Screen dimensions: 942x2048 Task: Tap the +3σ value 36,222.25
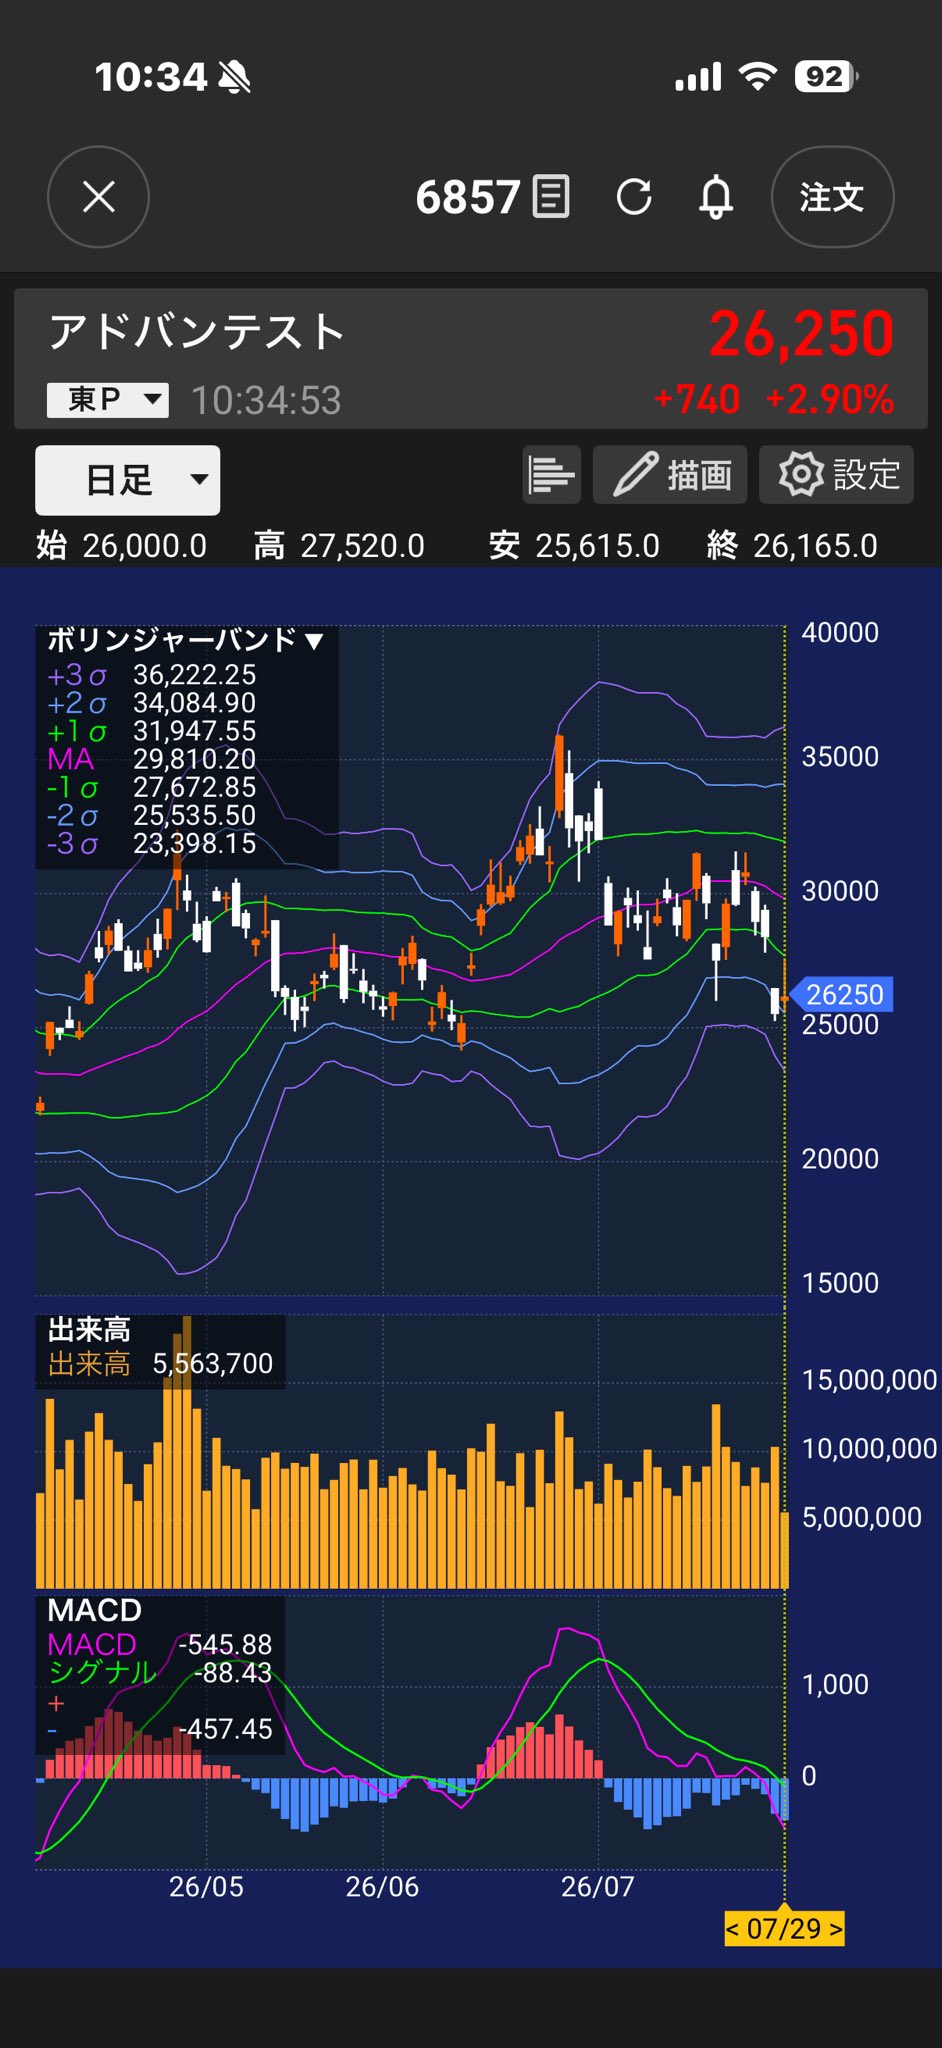pyautogui.click(x=194, y=675)
